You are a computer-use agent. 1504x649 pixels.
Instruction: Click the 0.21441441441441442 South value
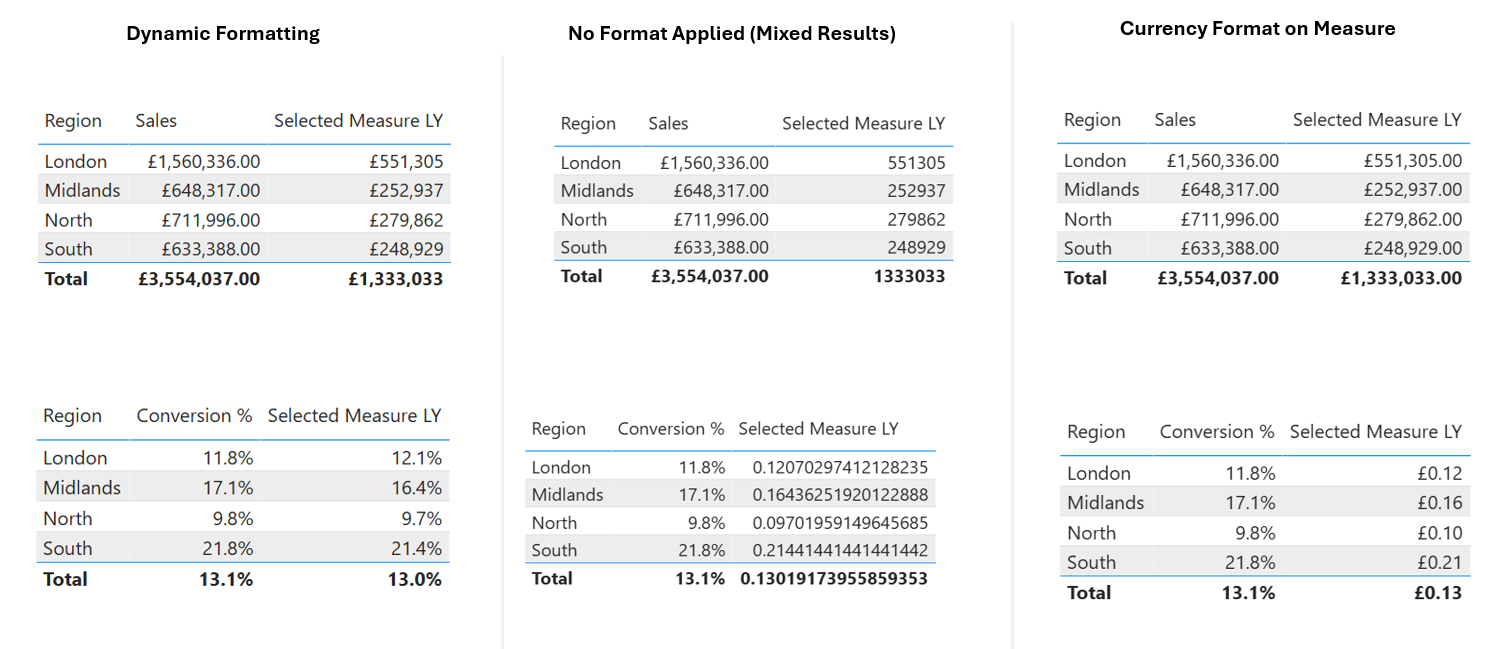point(840,550)
